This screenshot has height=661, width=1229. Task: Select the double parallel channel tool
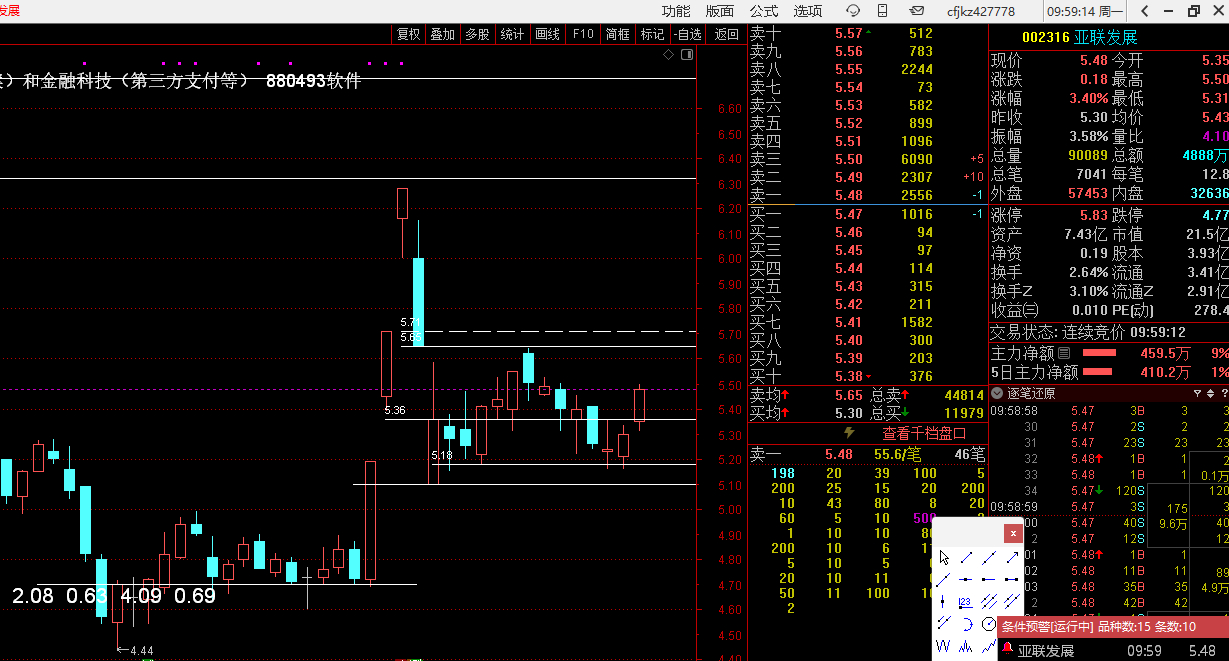point(1012,601)
